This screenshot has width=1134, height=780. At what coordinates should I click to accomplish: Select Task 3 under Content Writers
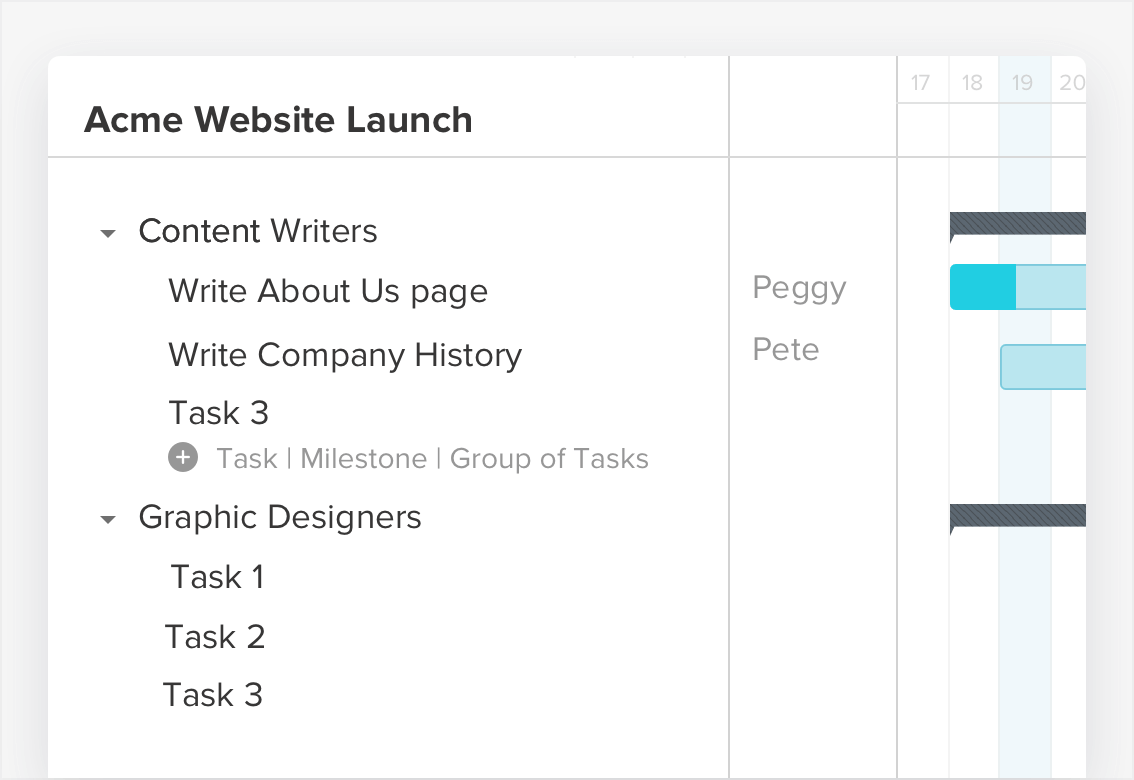click(218, 412)
